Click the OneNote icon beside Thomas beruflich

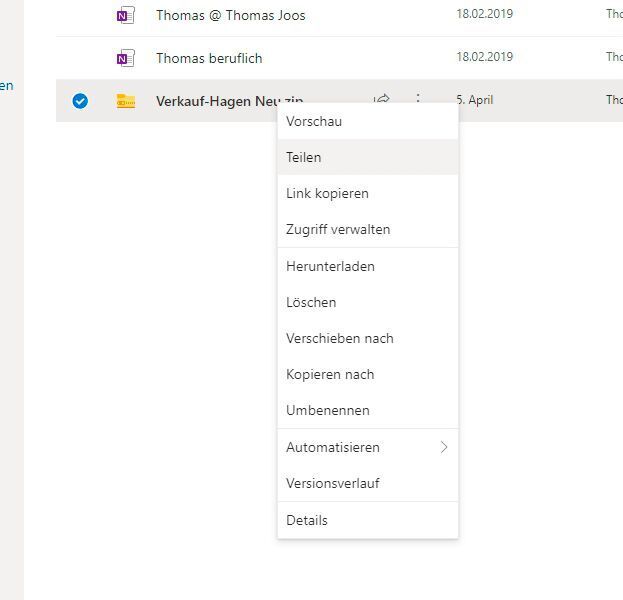125,58
